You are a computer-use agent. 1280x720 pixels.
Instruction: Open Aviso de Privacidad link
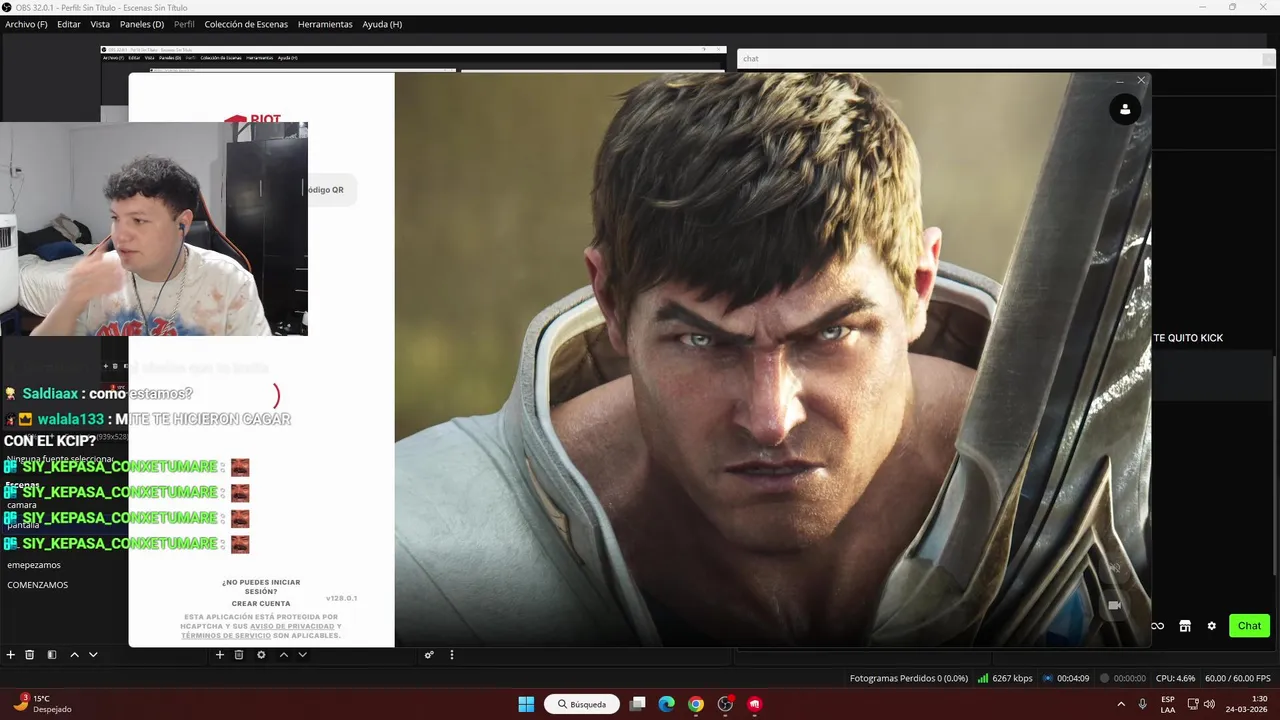point(292,626)
